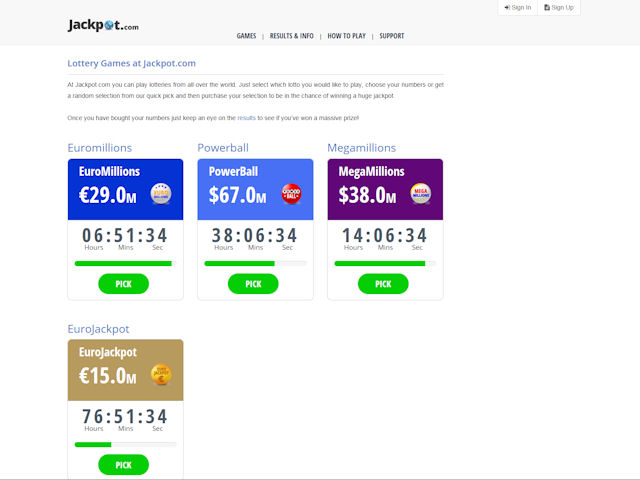Pick numbers for PowerBall

point(254,284)
